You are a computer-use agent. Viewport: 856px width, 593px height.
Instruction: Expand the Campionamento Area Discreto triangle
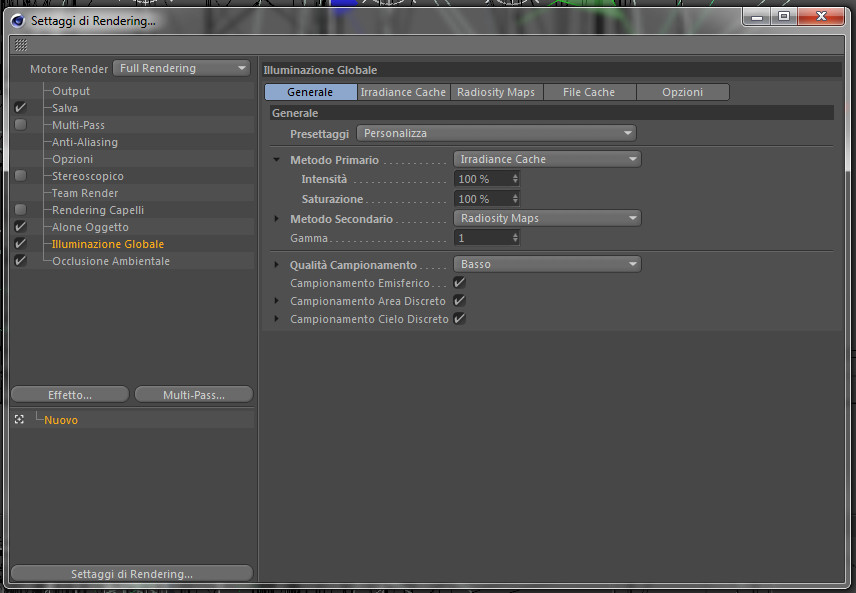tap(276, 301)
